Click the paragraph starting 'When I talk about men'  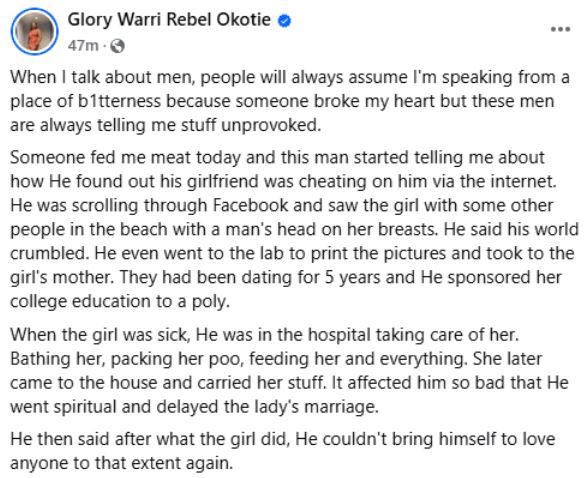pos(290,101)
